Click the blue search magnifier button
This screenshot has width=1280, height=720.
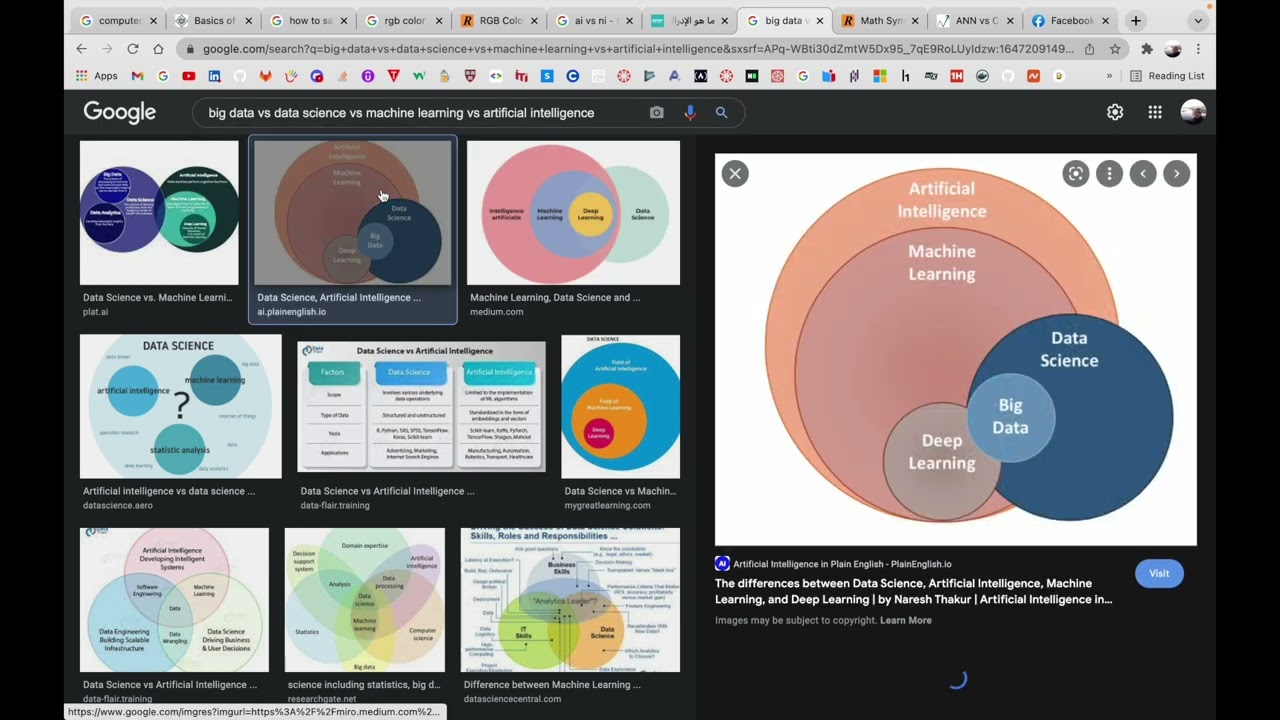tap(721, 113)
